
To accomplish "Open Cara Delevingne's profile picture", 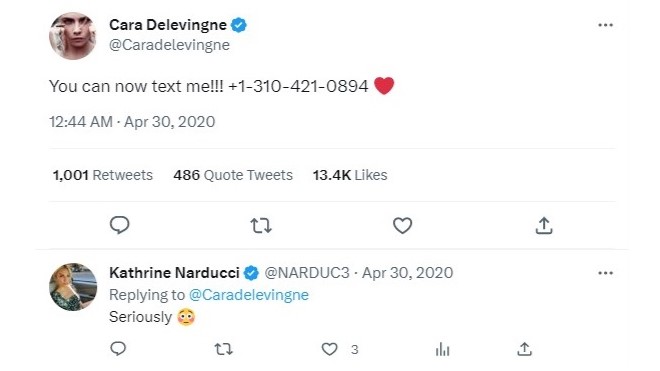I will tap(73, 36).
